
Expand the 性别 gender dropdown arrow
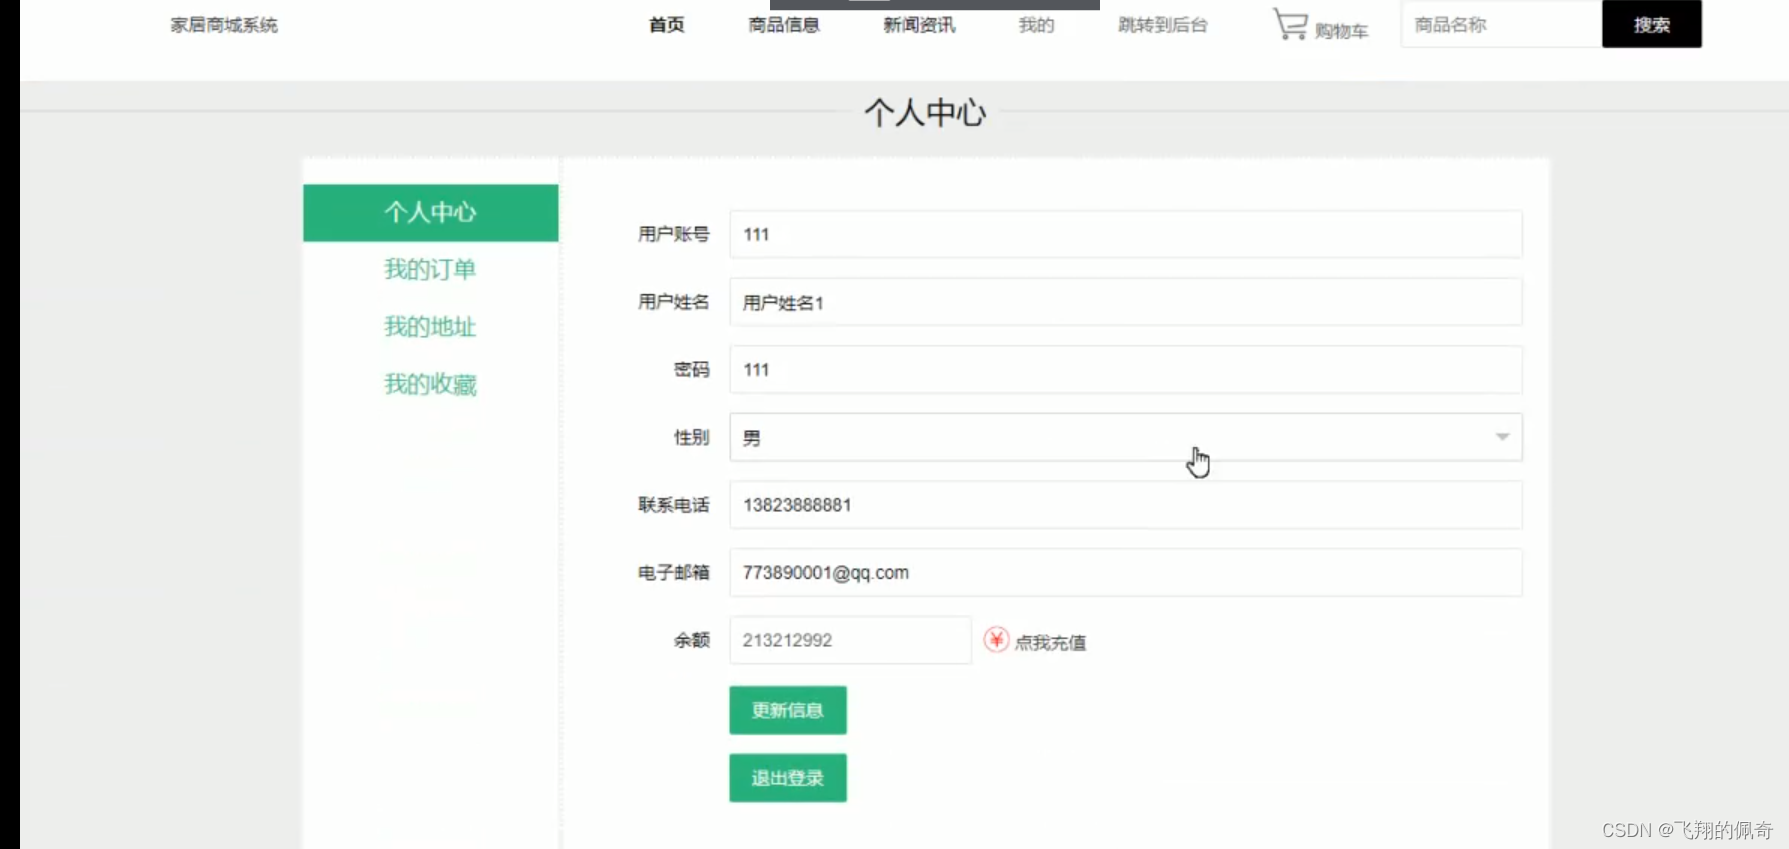tap(1502, 437)
